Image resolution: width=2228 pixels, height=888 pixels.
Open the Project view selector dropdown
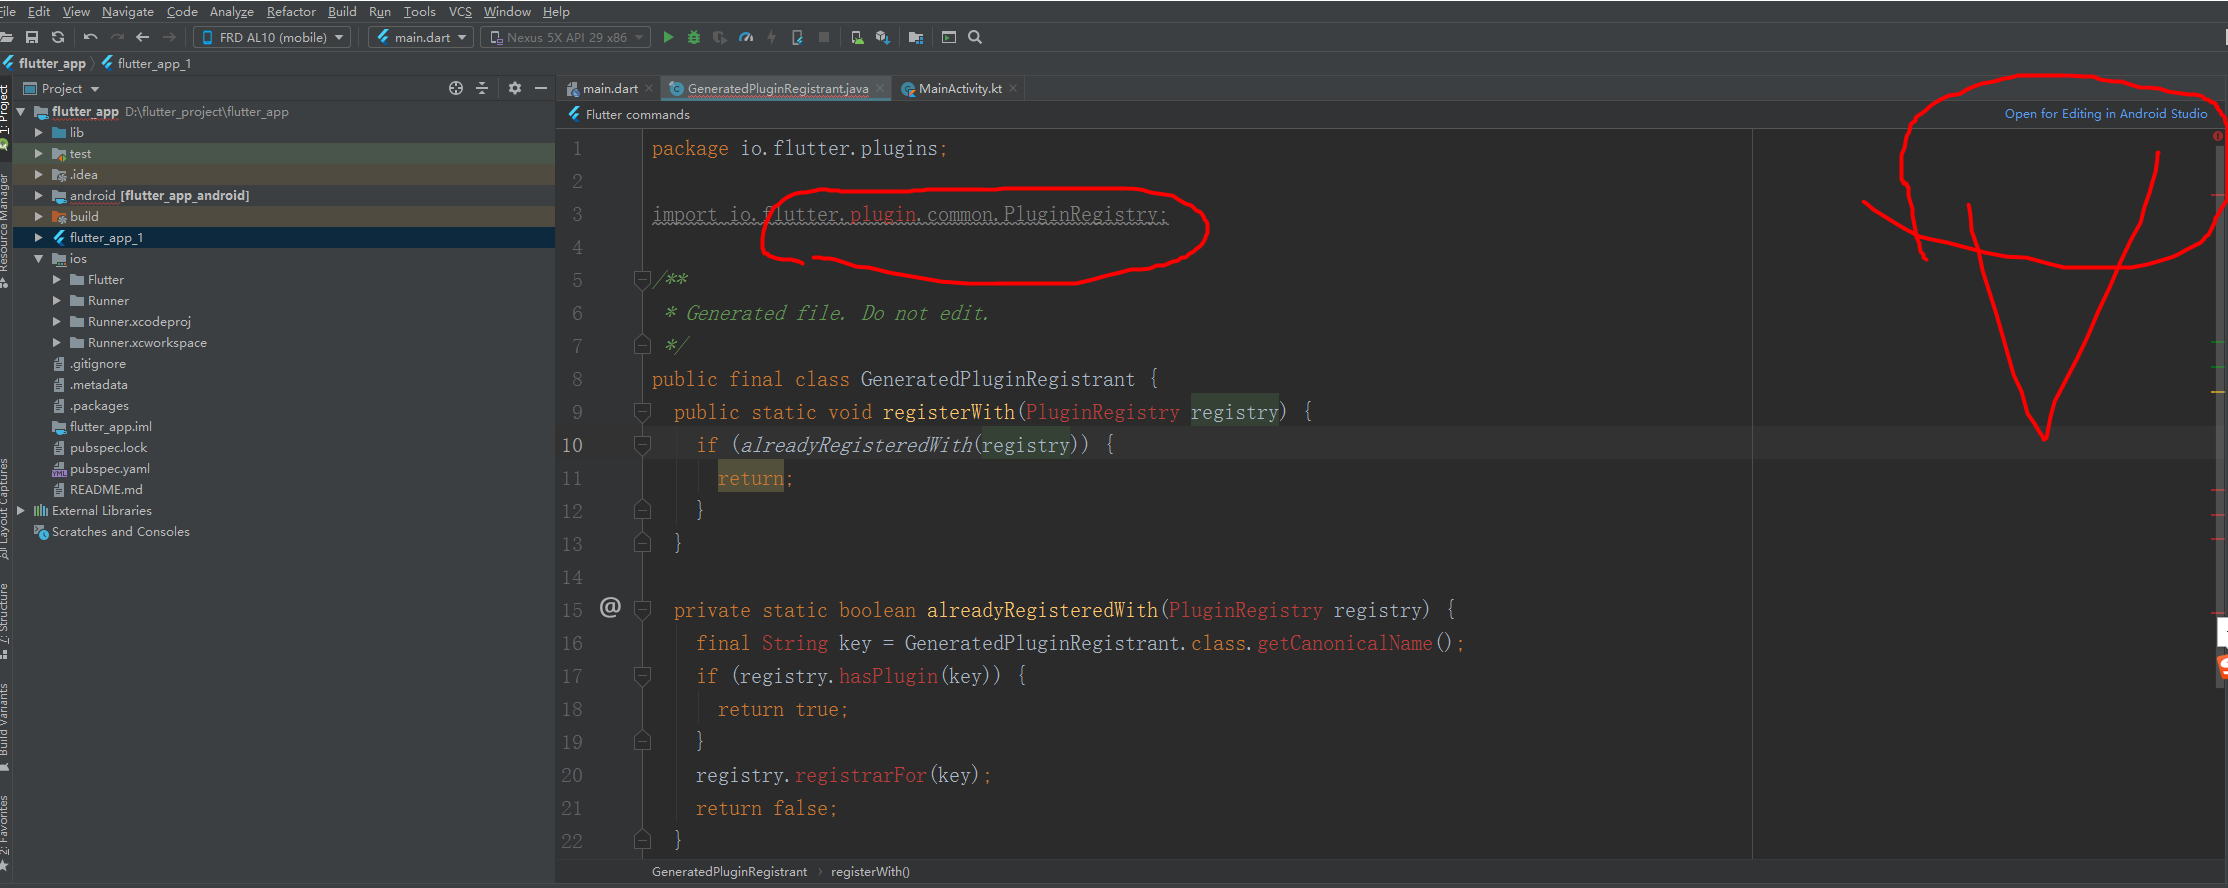click(x=62, y=88)
